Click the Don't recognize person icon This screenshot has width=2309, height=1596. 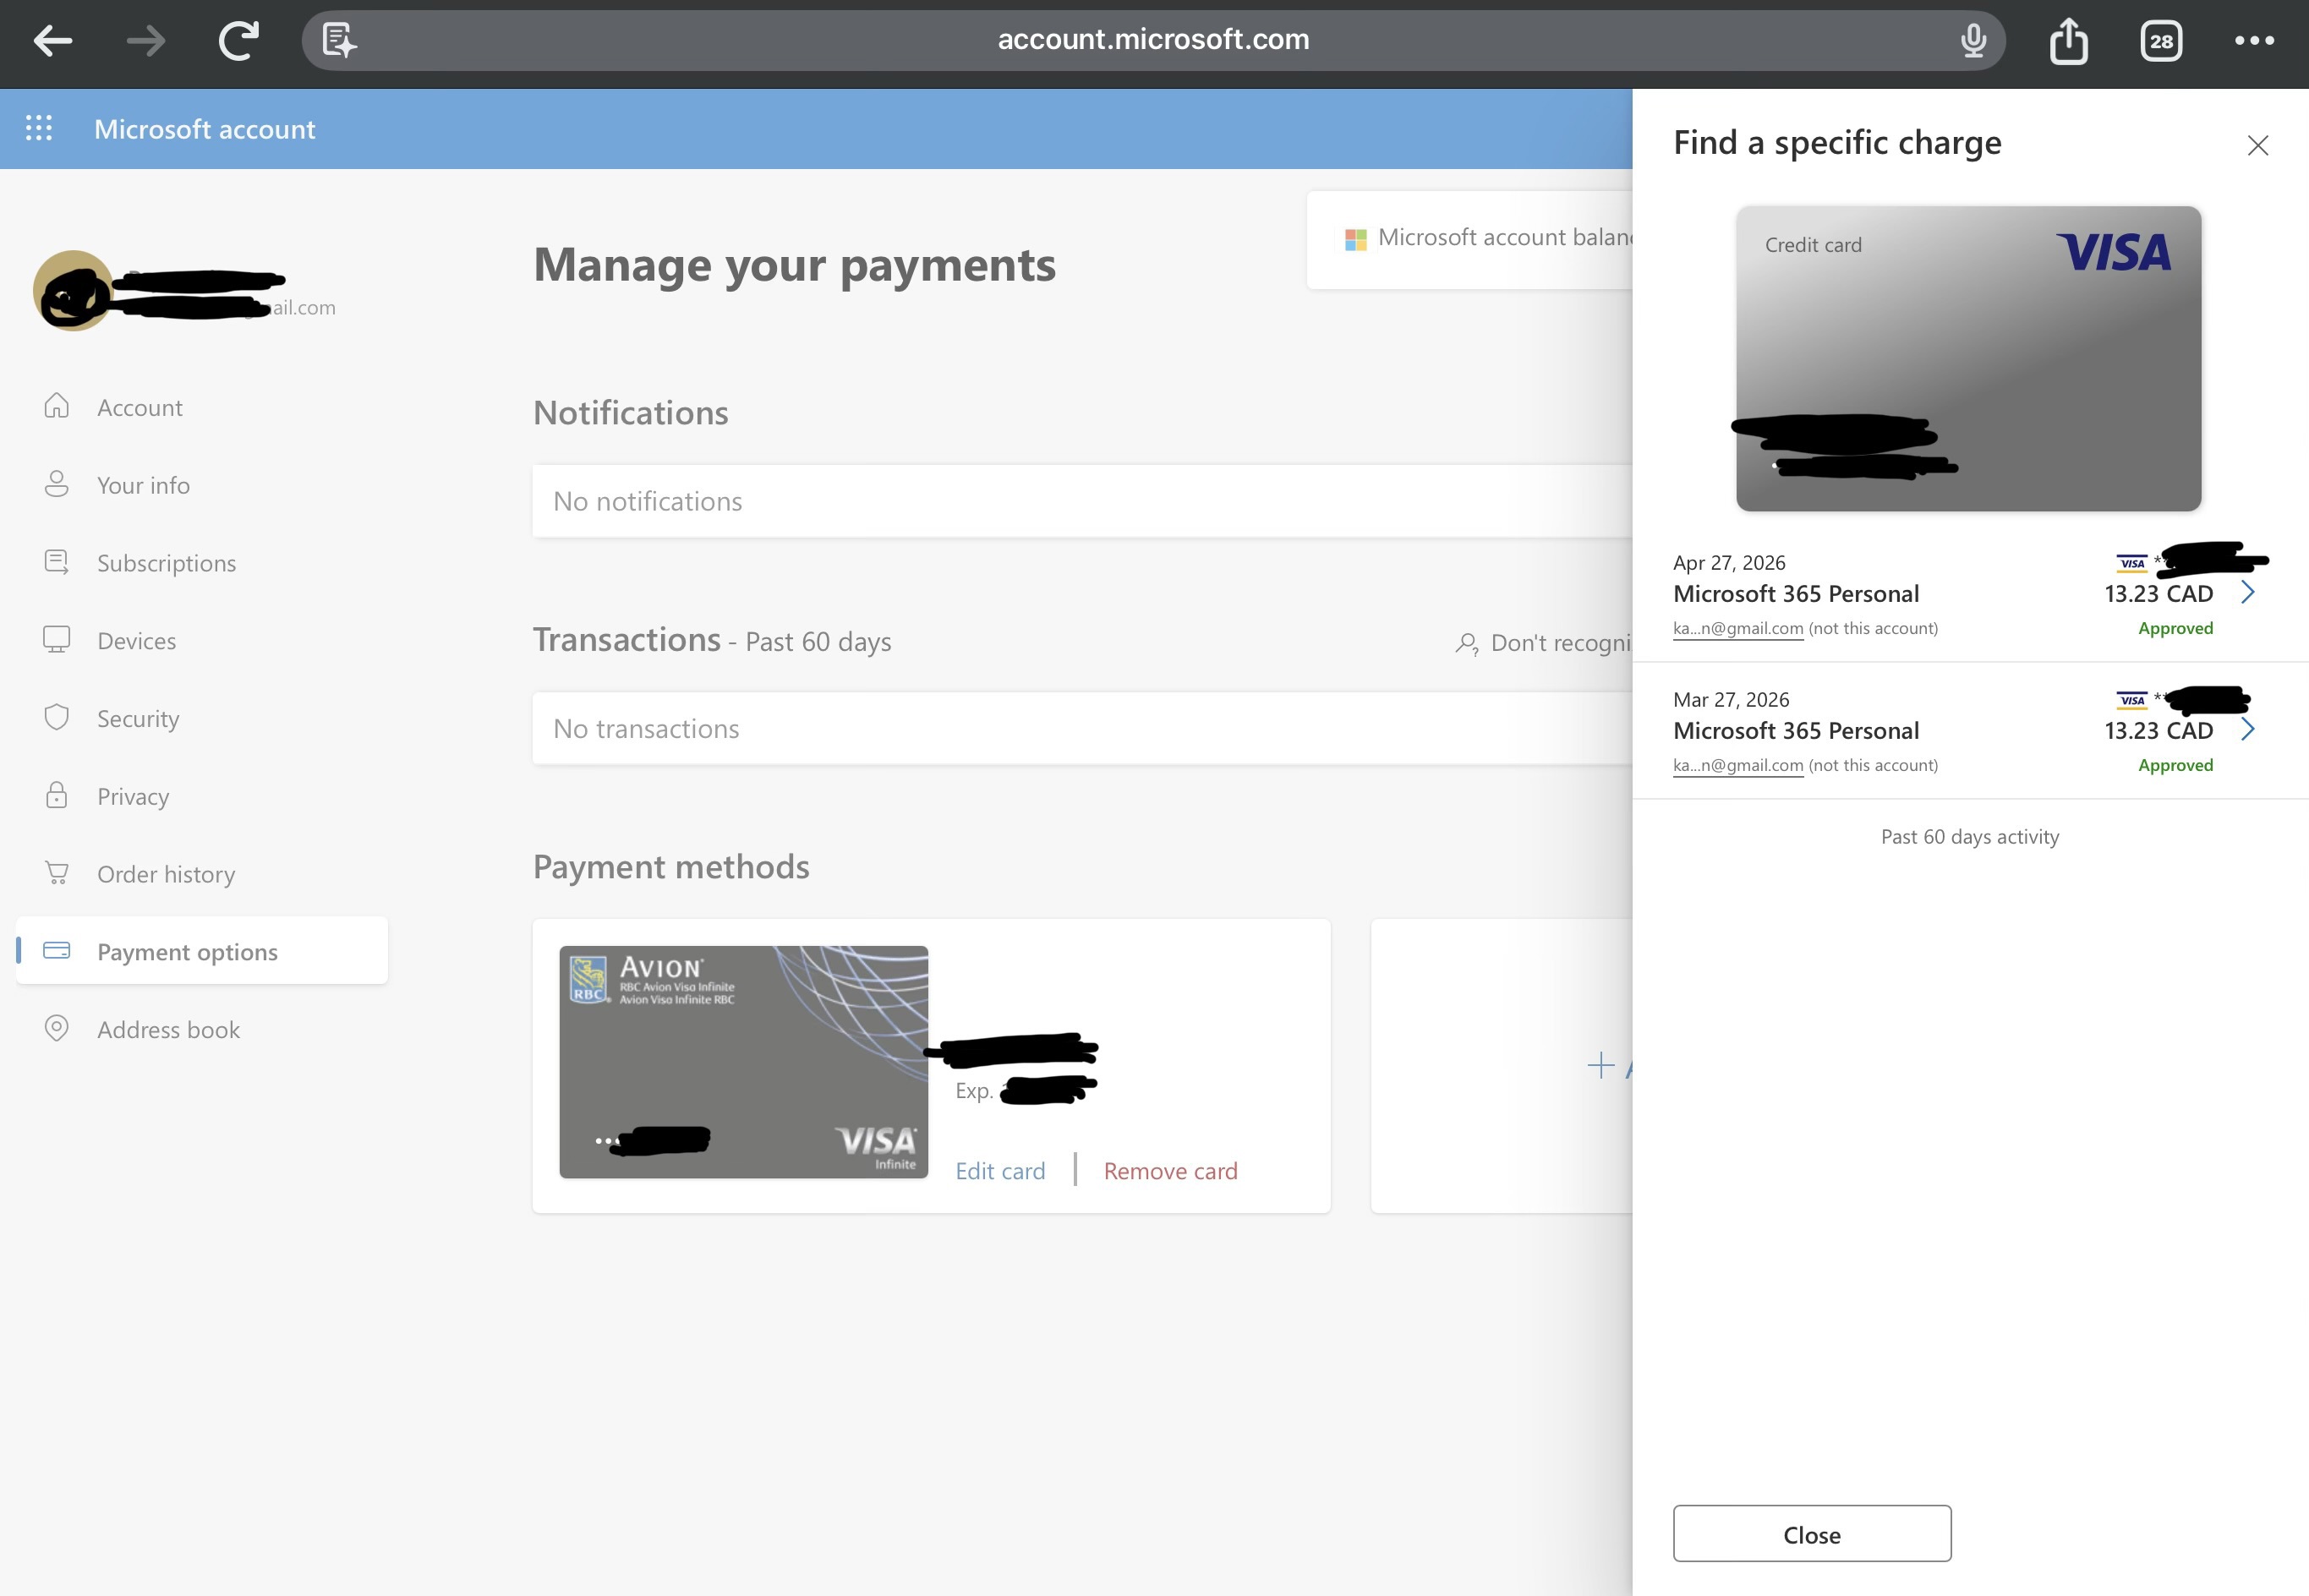coord(1466,643)
